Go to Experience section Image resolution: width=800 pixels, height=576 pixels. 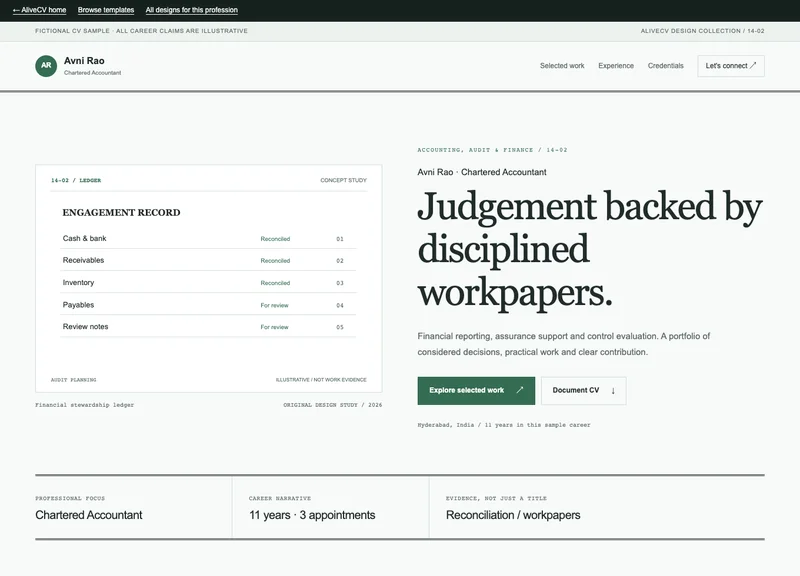616,66
